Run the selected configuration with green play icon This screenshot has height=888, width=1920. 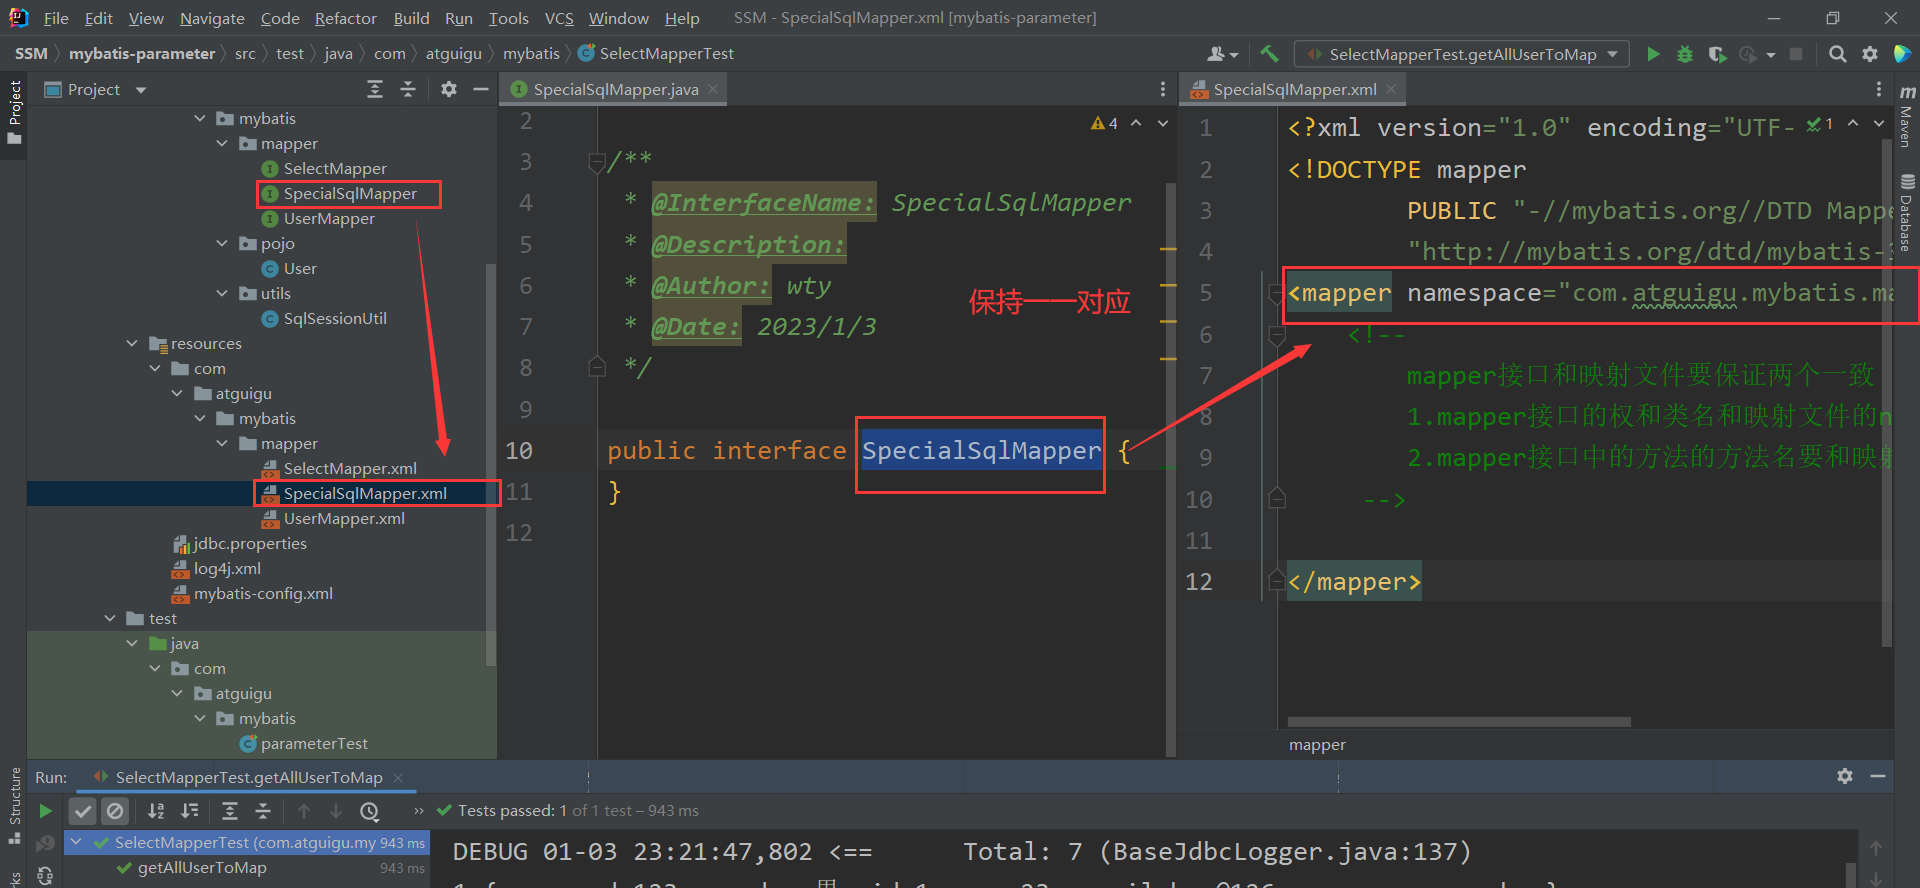1653,54
